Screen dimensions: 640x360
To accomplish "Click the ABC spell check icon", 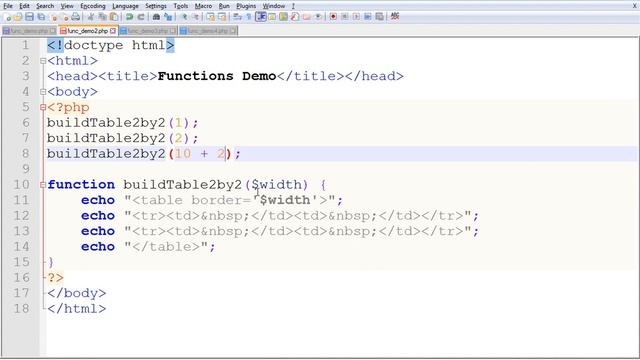I will 395,16.
